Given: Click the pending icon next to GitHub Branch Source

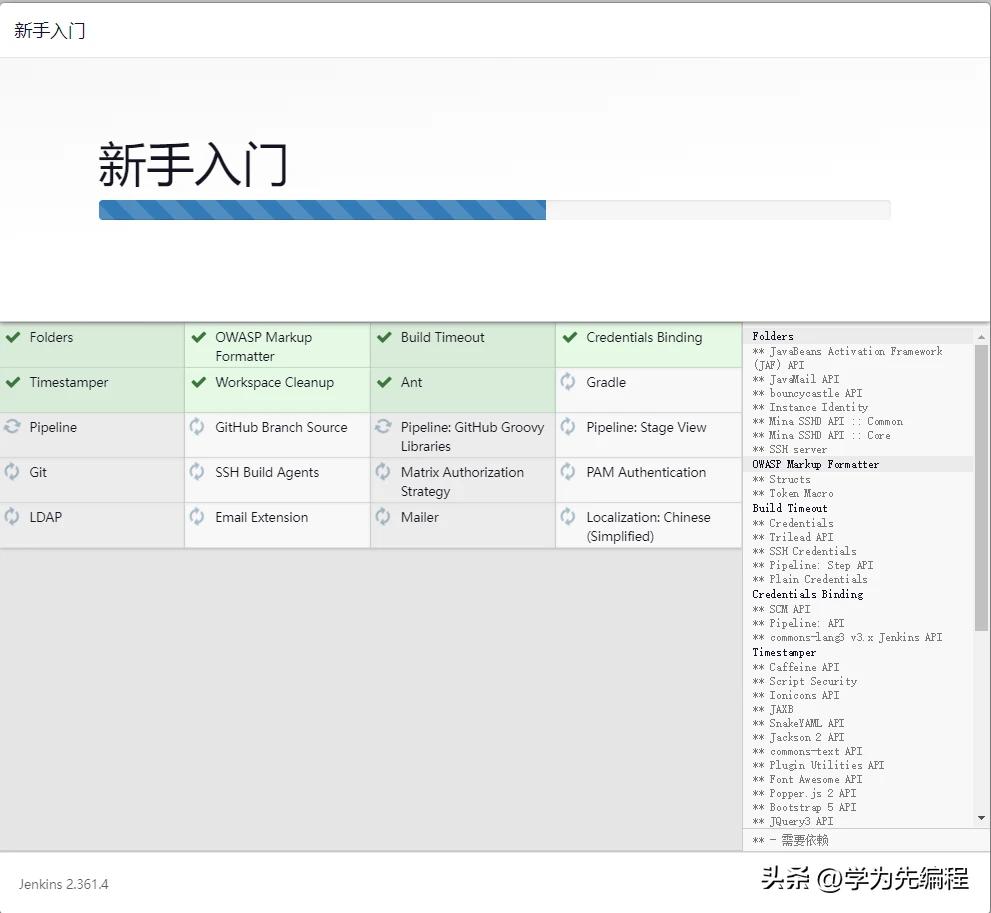Looking at the screenshot, I should tap(199, 427).
